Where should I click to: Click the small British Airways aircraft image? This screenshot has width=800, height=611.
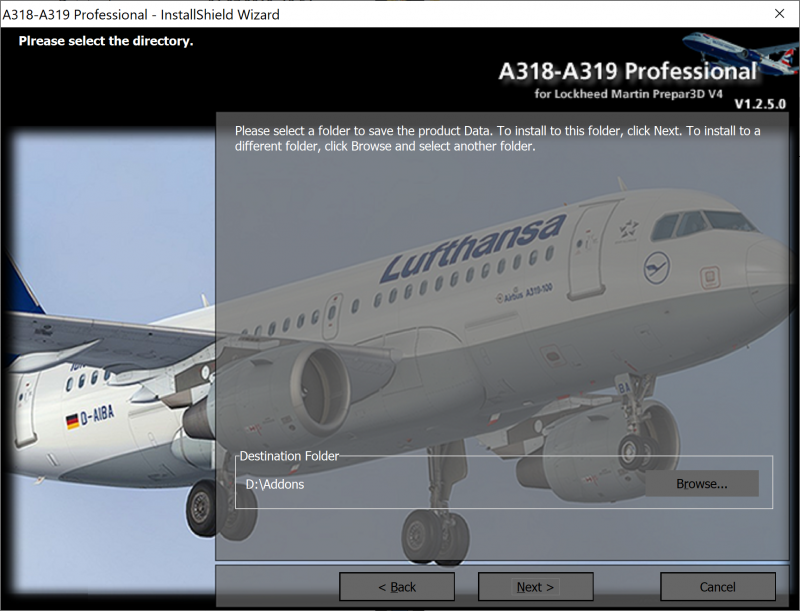coord(740,52)
